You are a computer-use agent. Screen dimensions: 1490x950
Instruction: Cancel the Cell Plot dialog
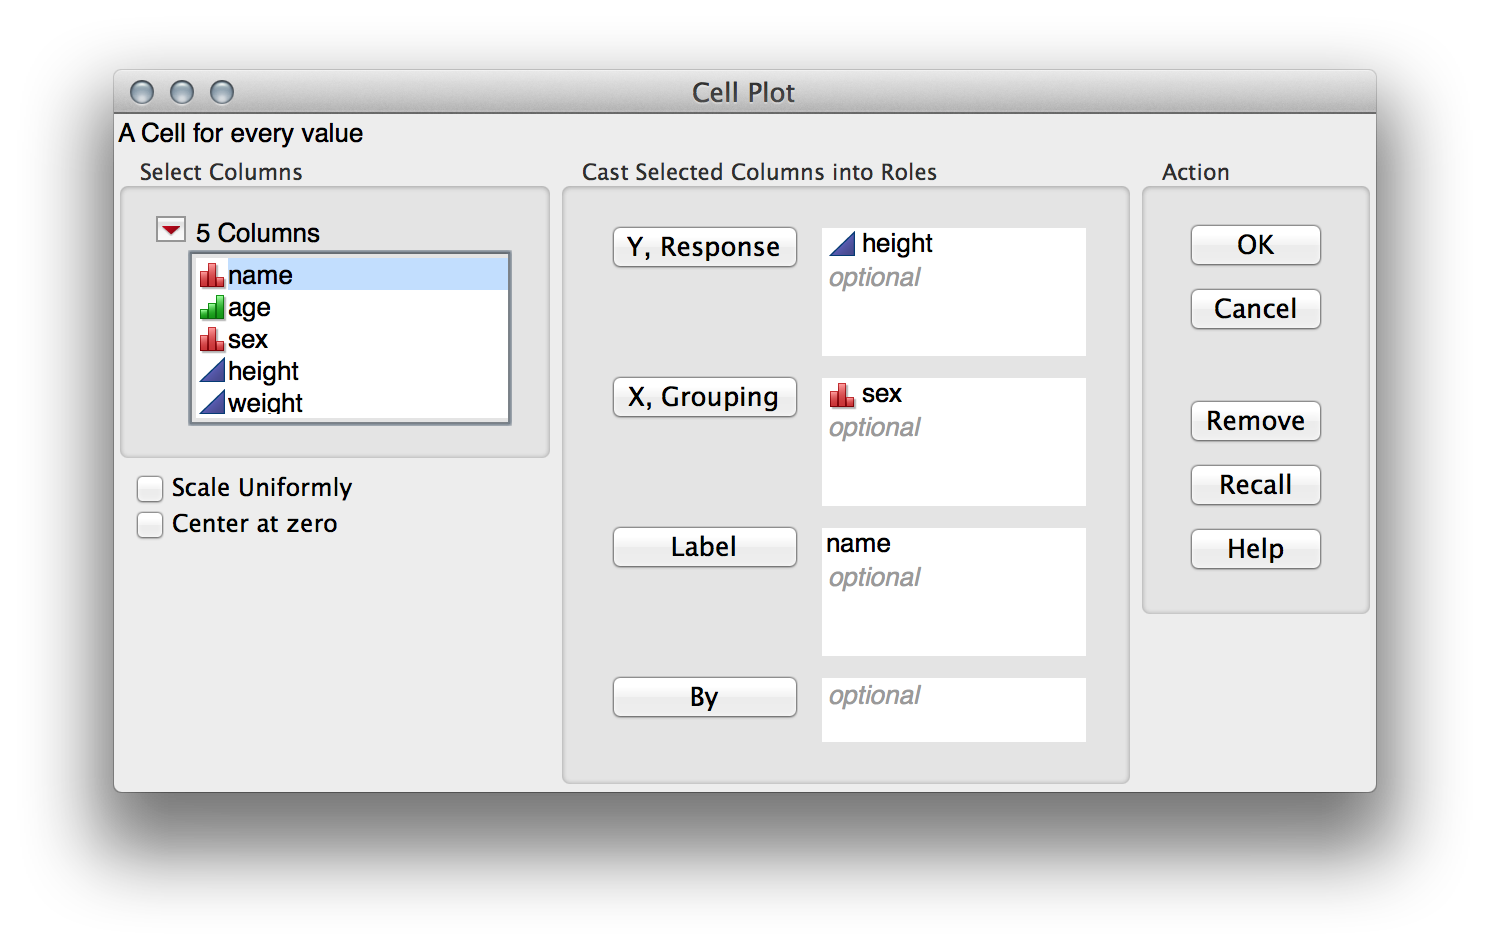pyautogui.click(x=1255, y=309)
